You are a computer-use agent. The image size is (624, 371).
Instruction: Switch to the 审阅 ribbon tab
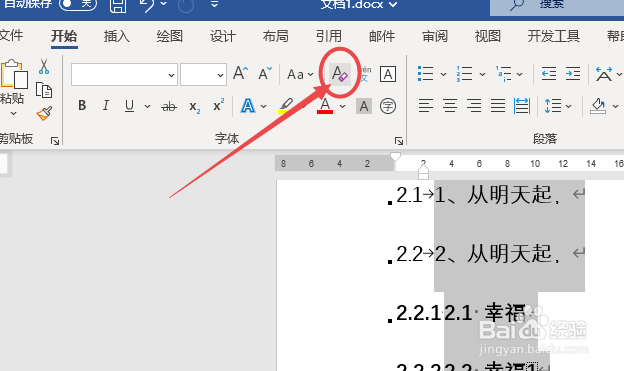point(435,36)
